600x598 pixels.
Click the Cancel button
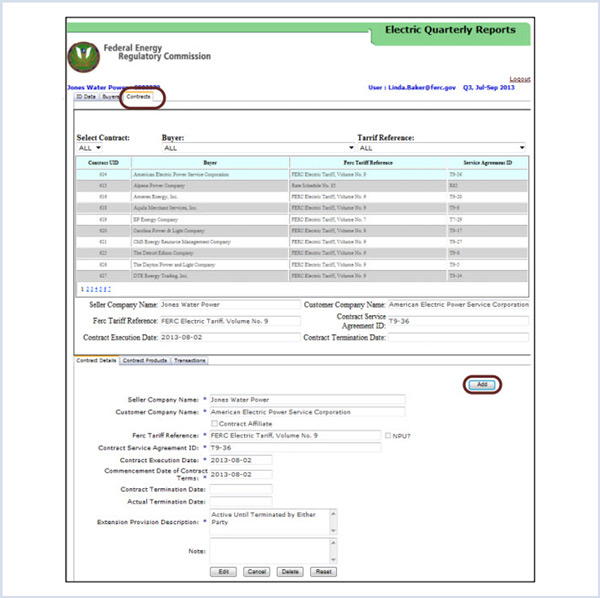pyautogui.click(x=256, y=571)
